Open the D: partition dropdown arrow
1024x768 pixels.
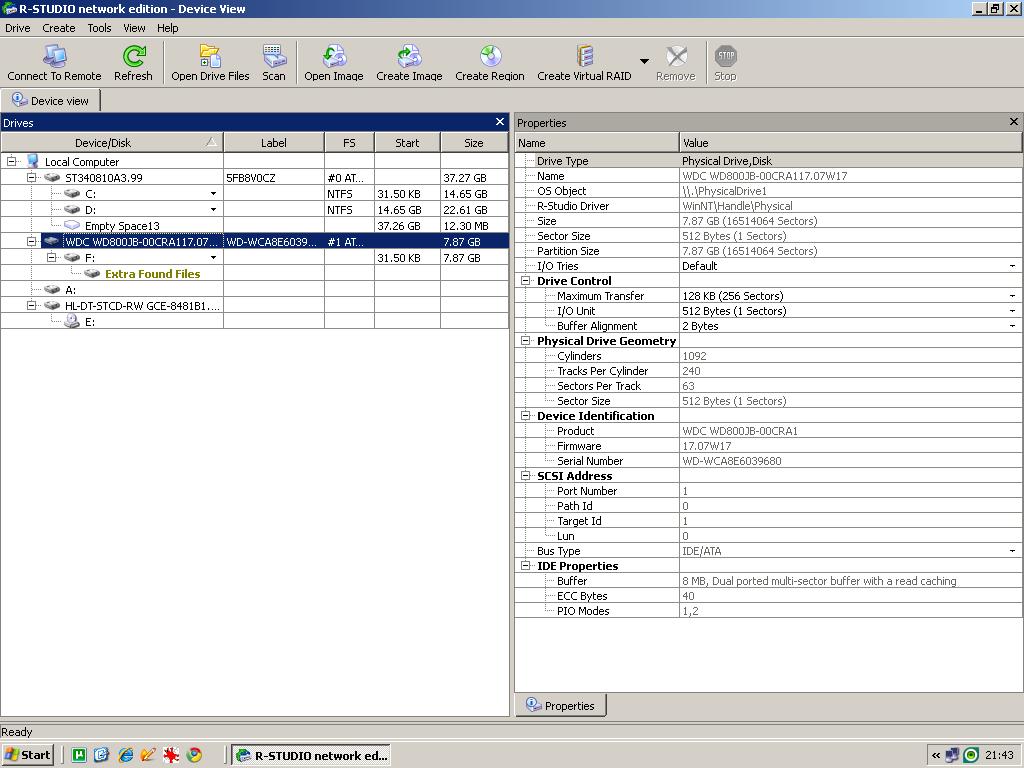pos(214,210)
